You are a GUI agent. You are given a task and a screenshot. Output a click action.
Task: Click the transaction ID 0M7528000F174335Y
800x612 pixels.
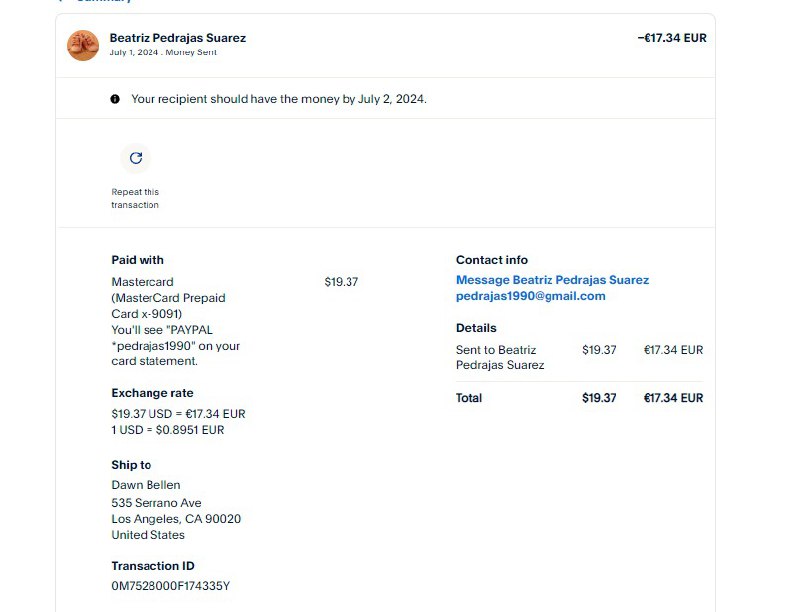point(170,586)
